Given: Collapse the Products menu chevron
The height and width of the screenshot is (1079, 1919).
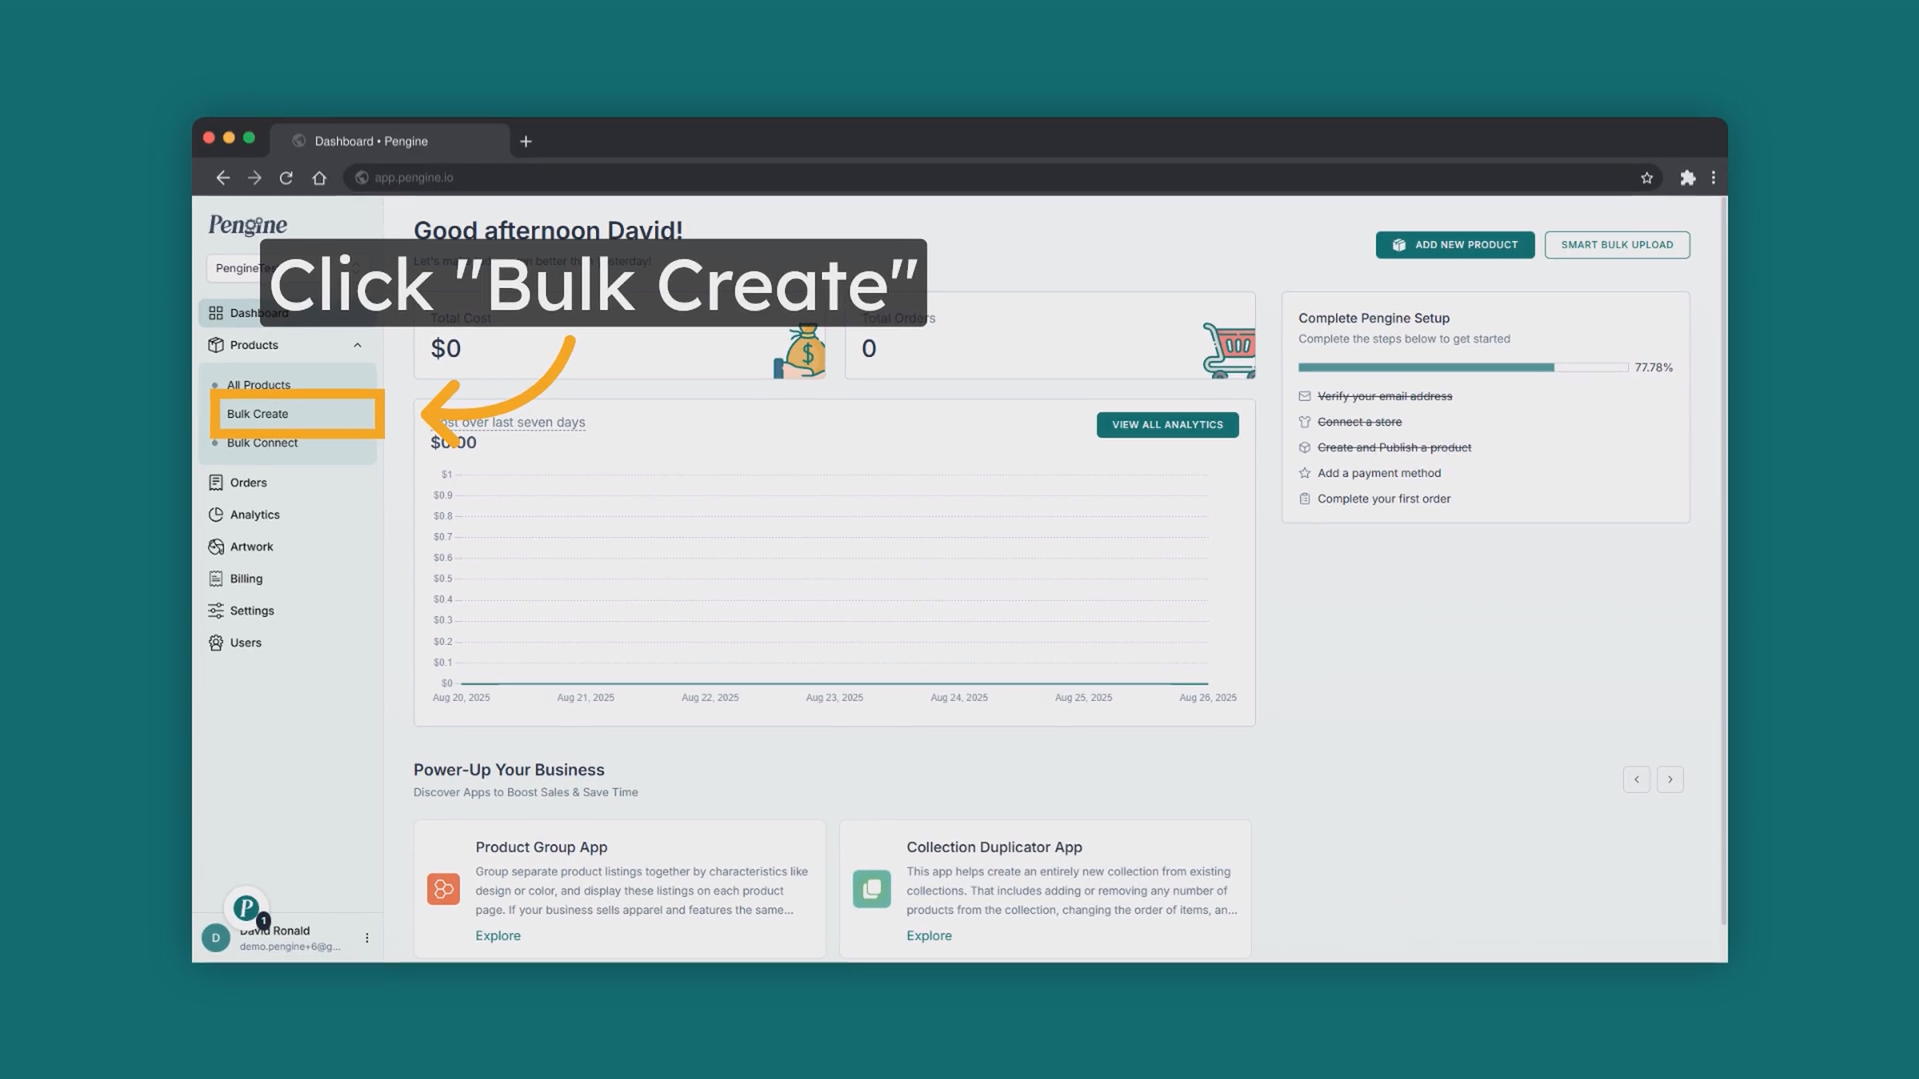Looking at the screenshot, I should [357, 345].
